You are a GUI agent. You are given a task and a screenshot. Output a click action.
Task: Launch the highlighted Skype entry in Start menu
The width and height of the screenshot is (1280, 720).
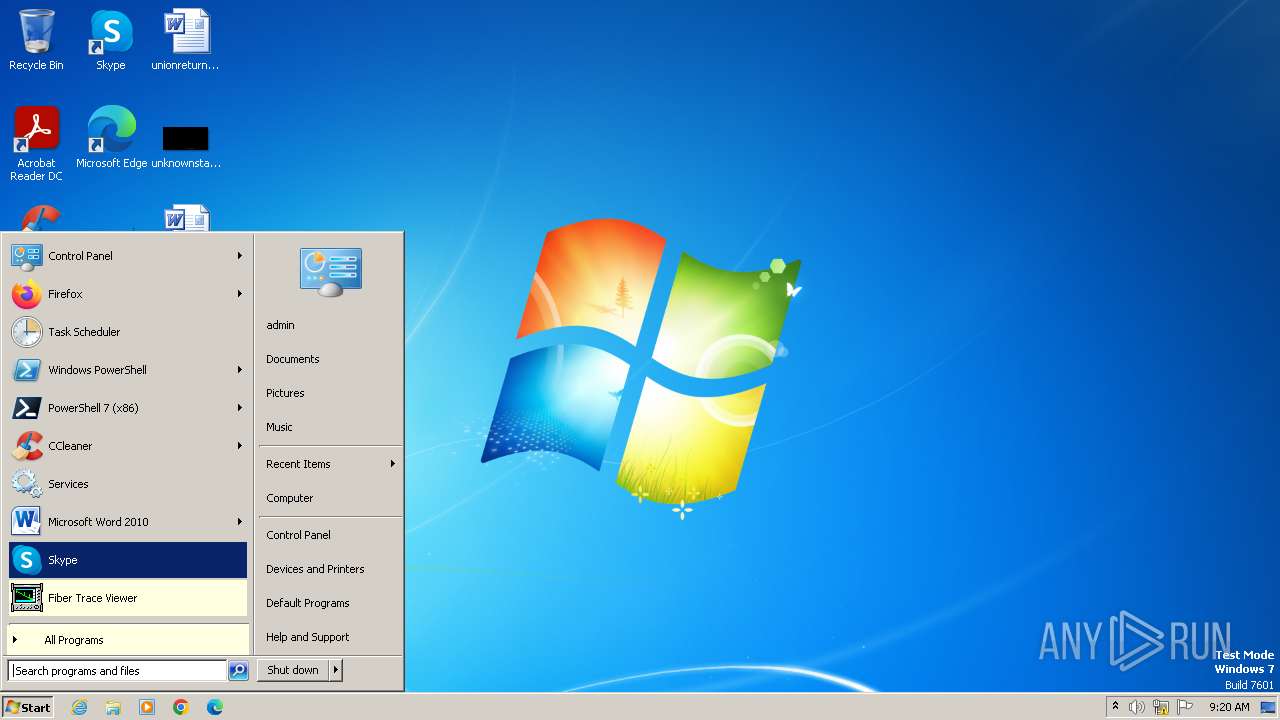click(x=127, y=560)
